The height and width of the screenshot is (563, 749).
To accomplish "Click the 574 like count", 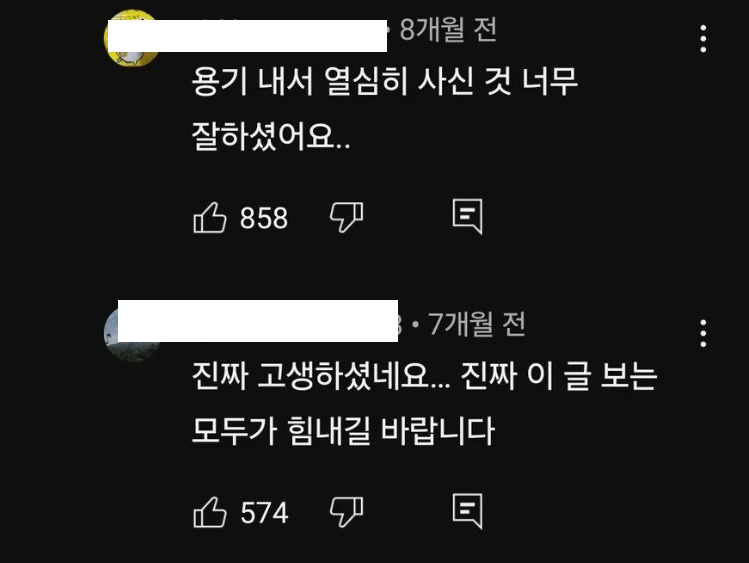I will pyautogui.click(x=264, y=513).
